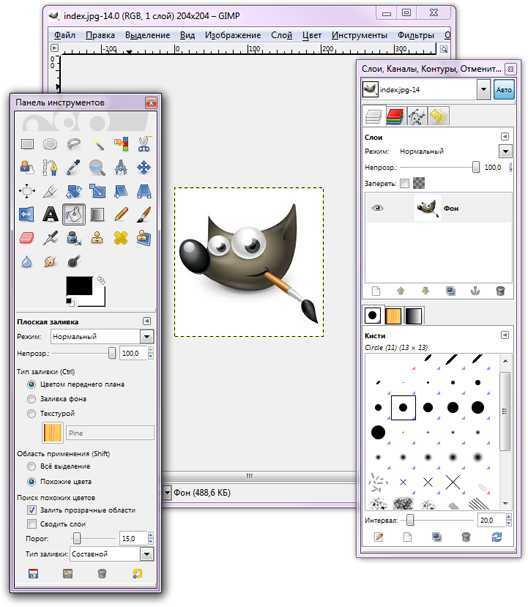528x607 pixels.
Task: Select the Pencil tool
Action: [x=121, y=214]
